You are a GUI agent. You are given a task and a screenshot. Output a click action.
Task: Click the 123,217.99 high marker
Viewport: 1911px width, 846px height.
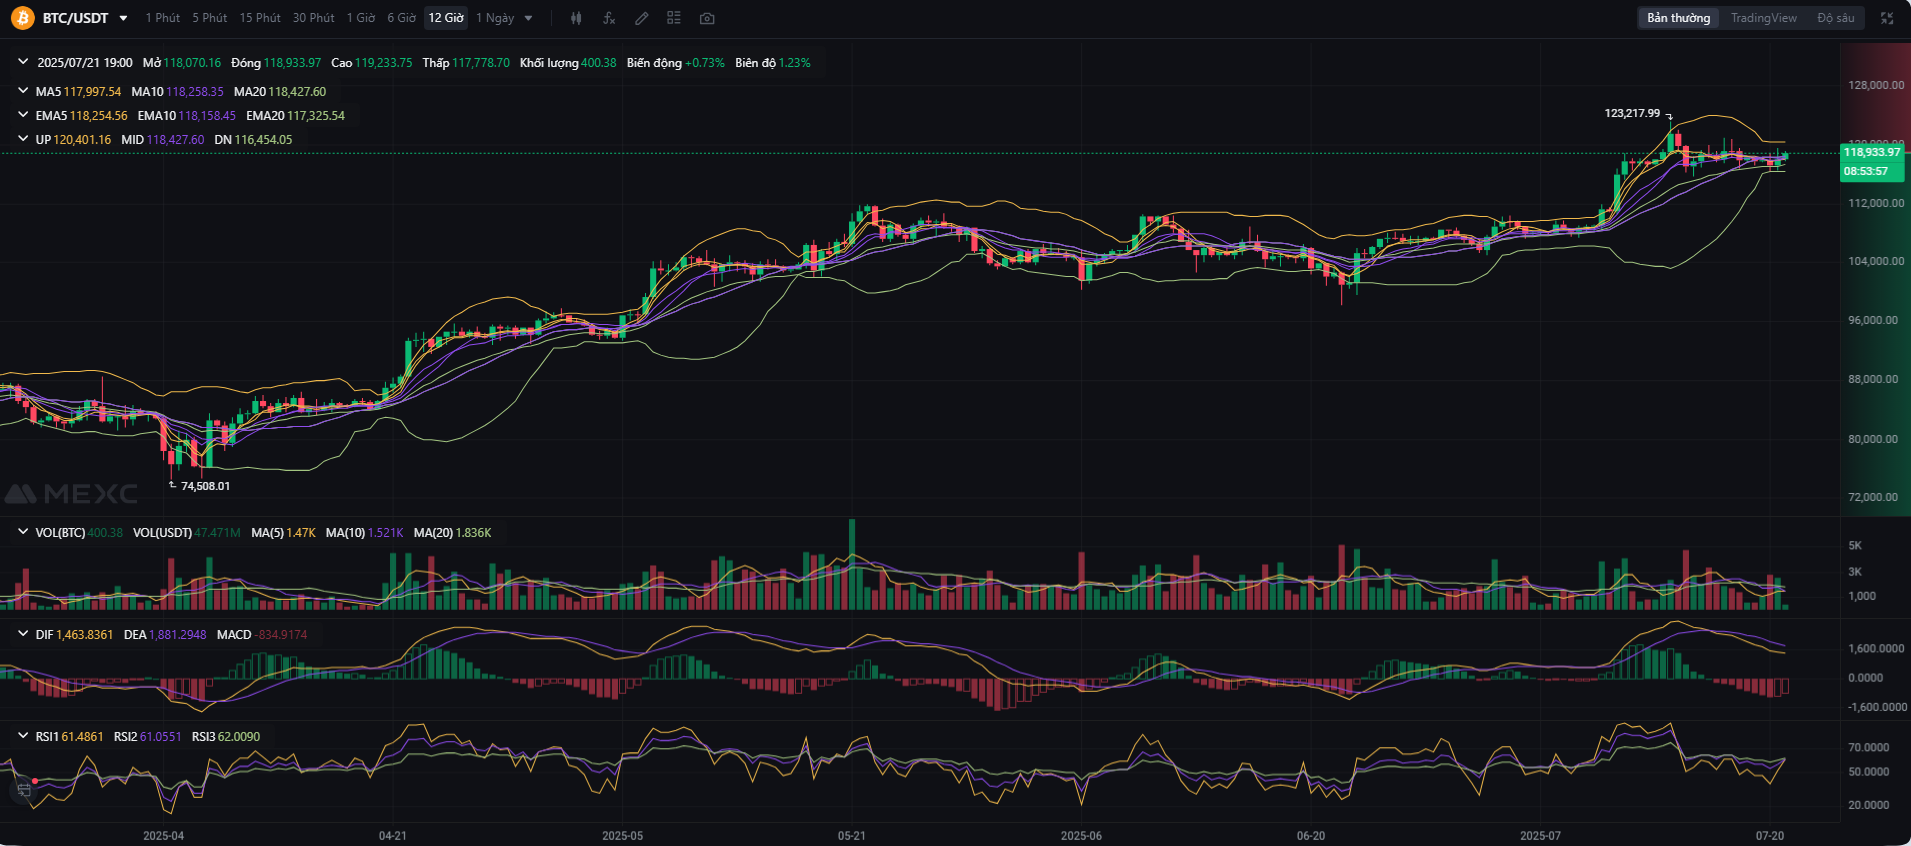pyautogui.click(x=1632, y=113)
